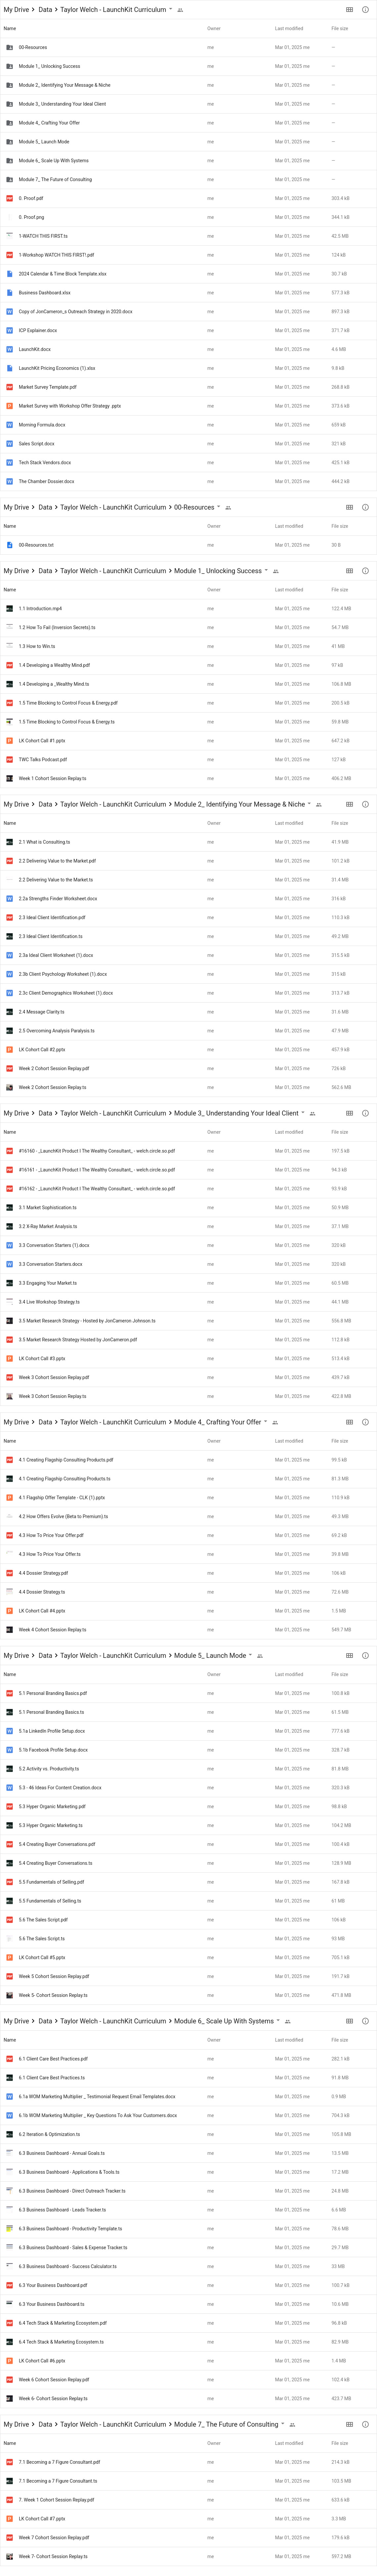
Task: Click info icon in Module 7_ Future of Consulting header
Action: (365, 2424)
